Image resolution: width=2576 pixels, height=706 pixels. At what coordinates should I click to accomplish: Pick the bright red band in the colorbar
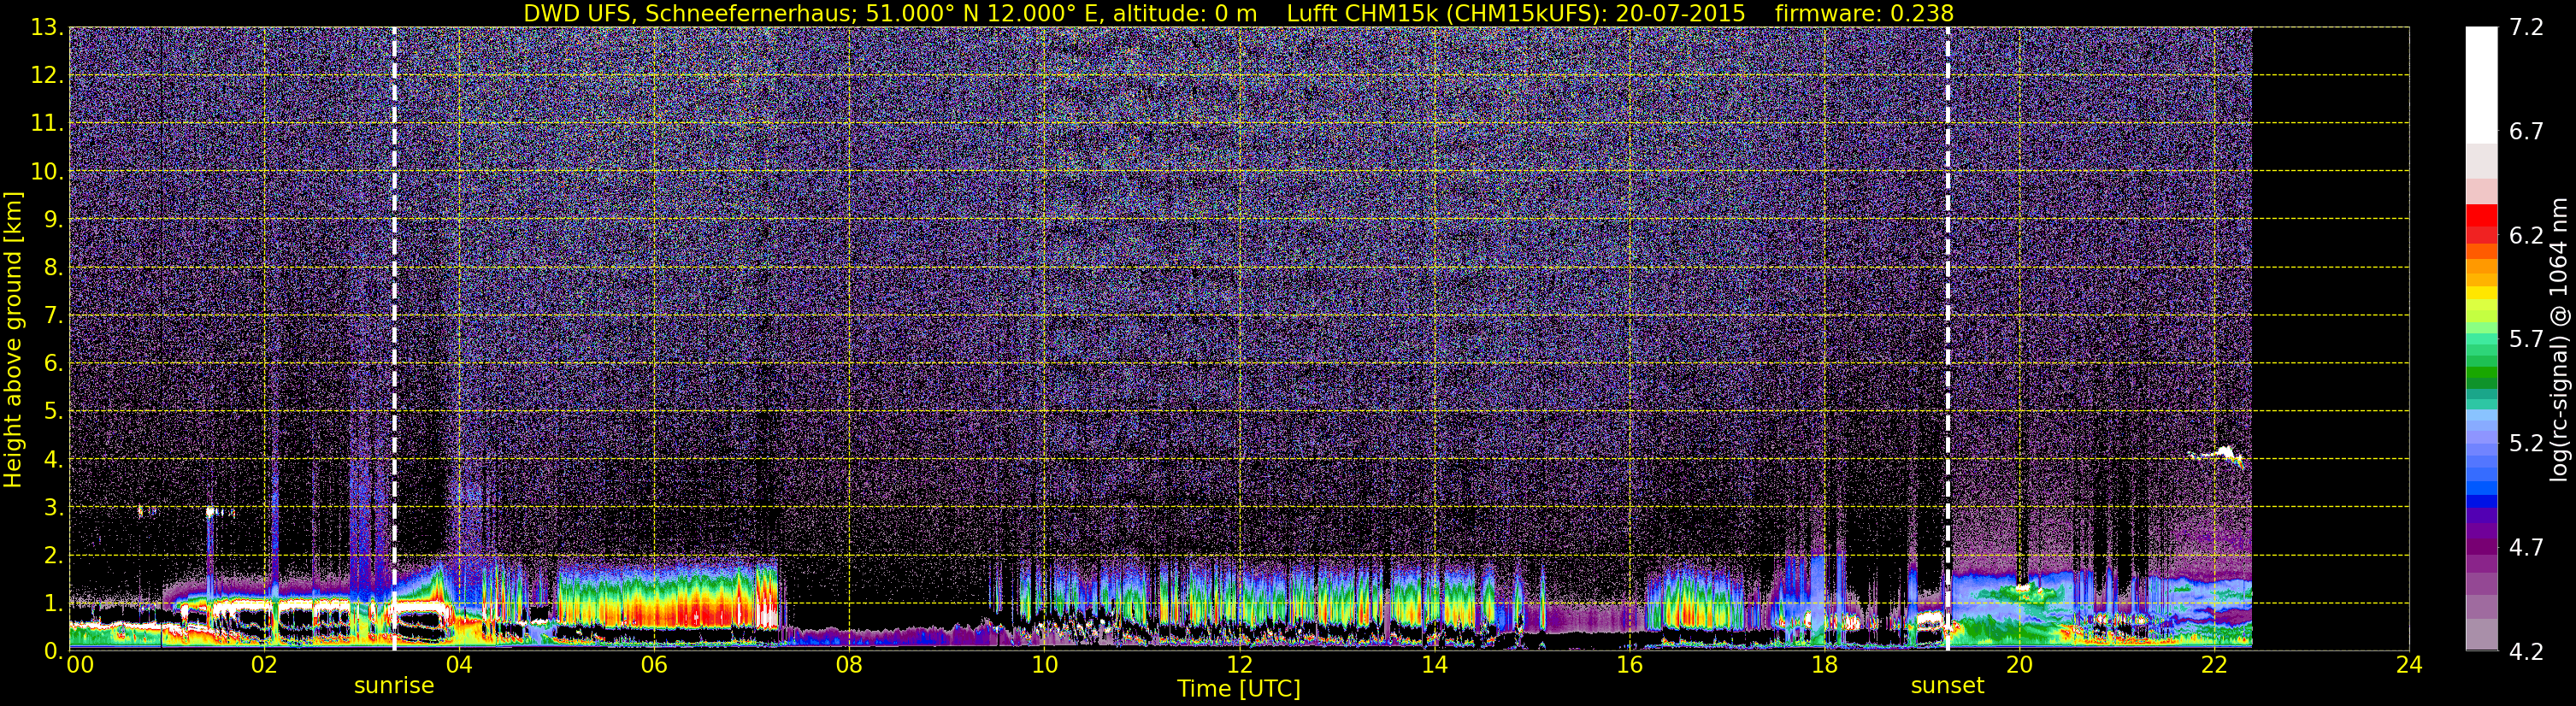2481,215
